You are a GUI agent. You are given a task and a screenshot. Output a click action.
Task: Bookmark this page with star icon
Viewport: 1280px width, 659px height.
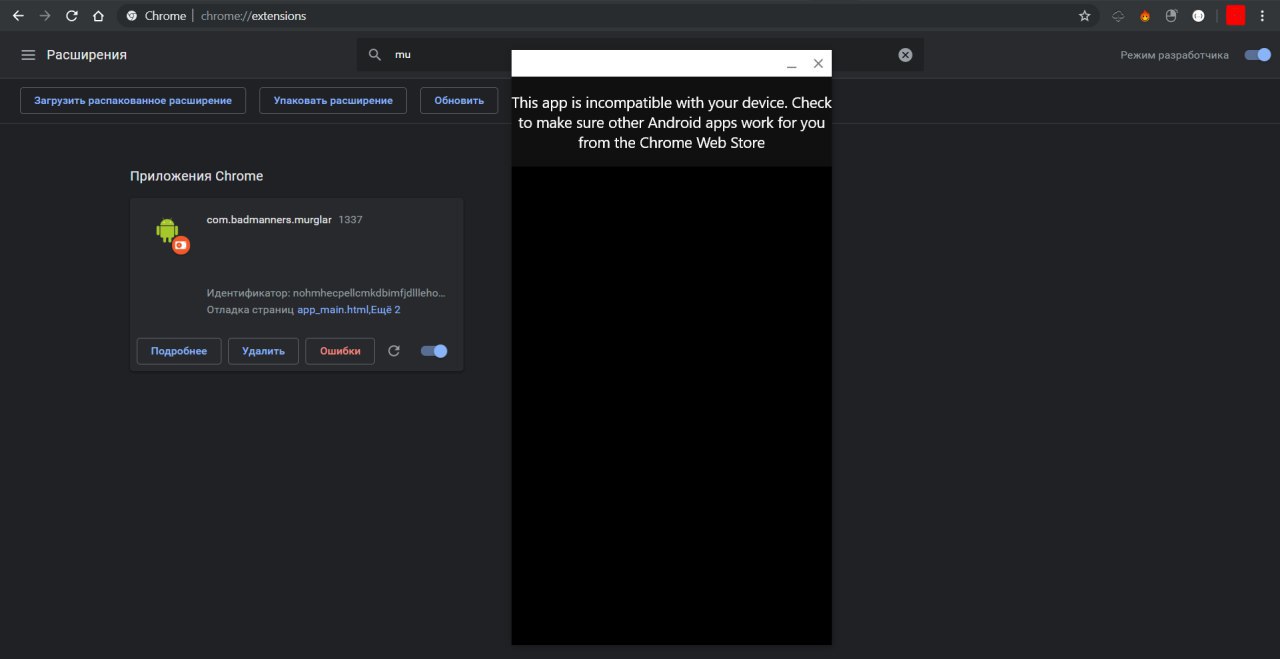(x=1085, y=16)
